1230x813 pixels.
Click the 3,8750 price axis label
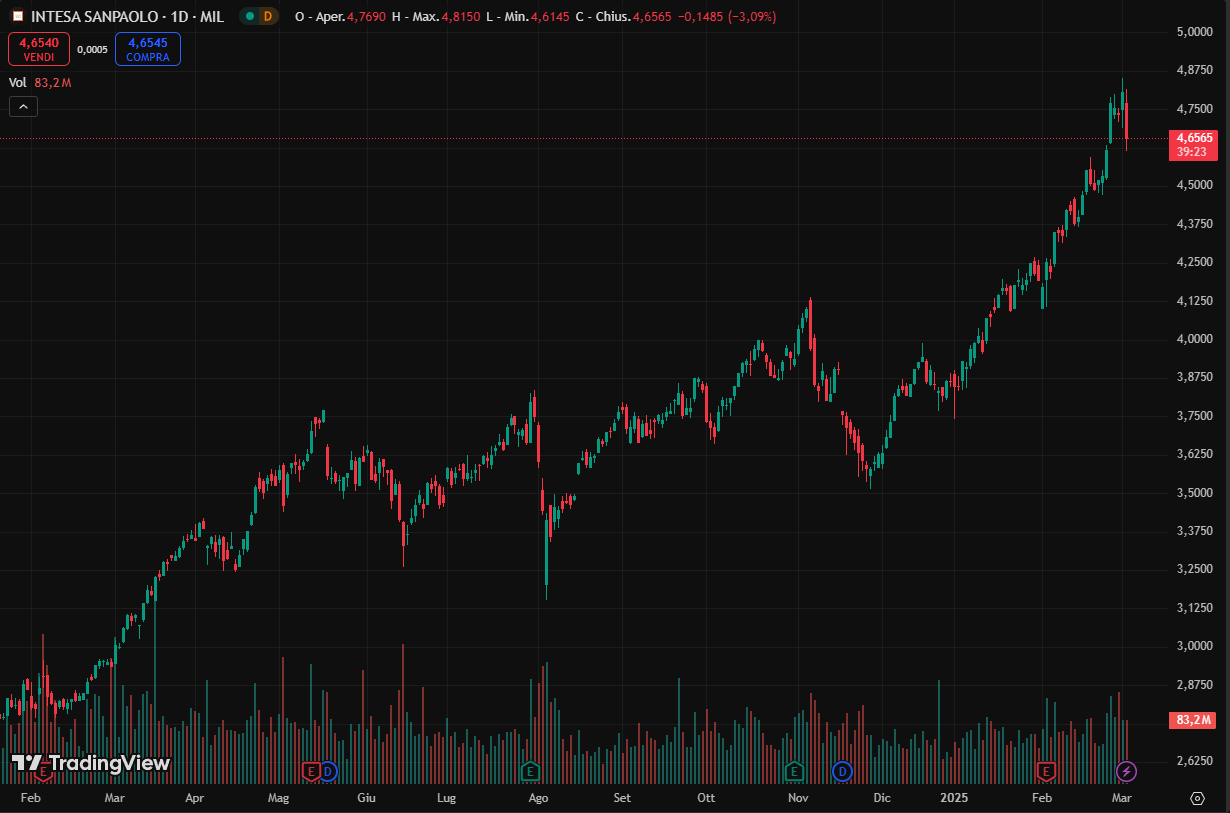[1195, 377]
